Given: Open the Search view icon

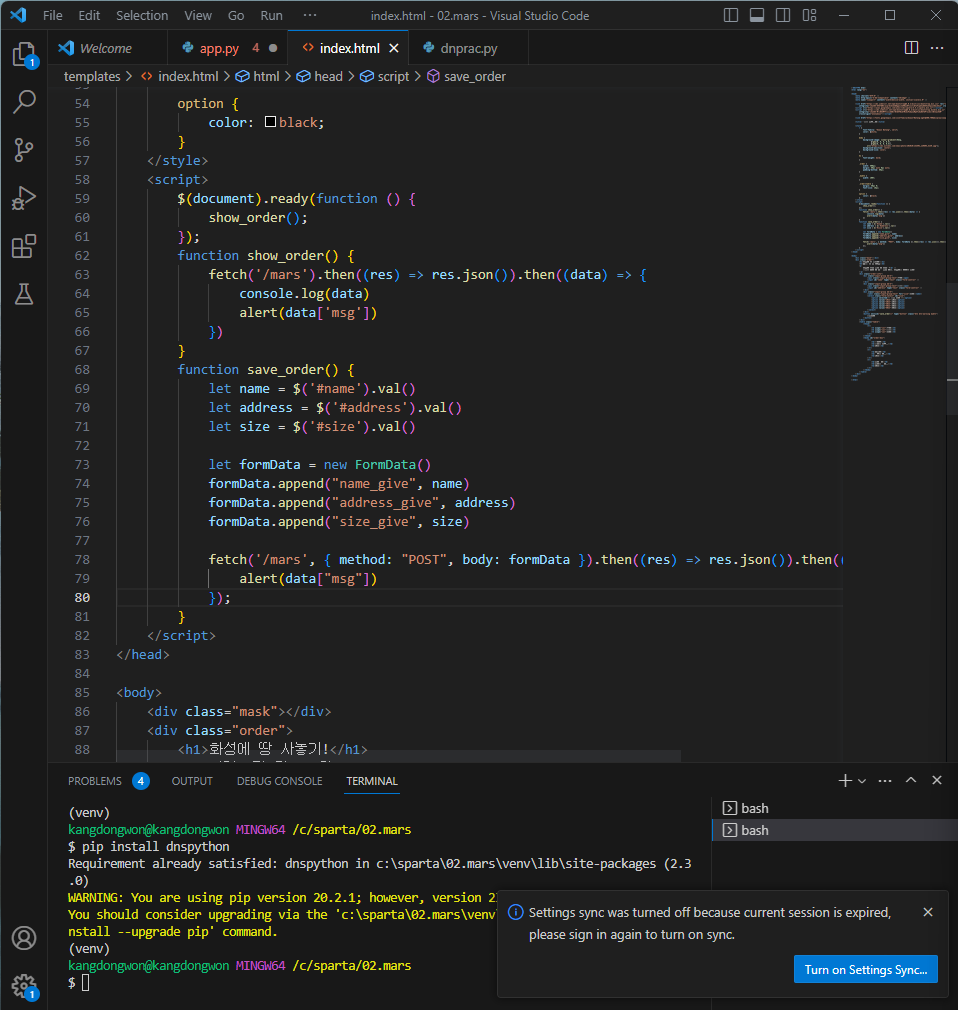Looking at the screenshot, I should point(24,102).
